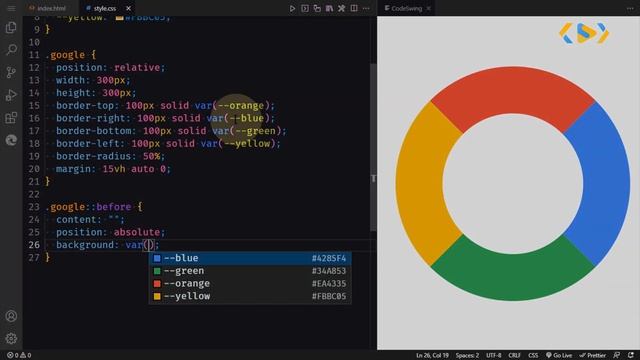Choose --blue suggestion from autocomplete list
Screen dimensions: 640x360
(250, 258)
